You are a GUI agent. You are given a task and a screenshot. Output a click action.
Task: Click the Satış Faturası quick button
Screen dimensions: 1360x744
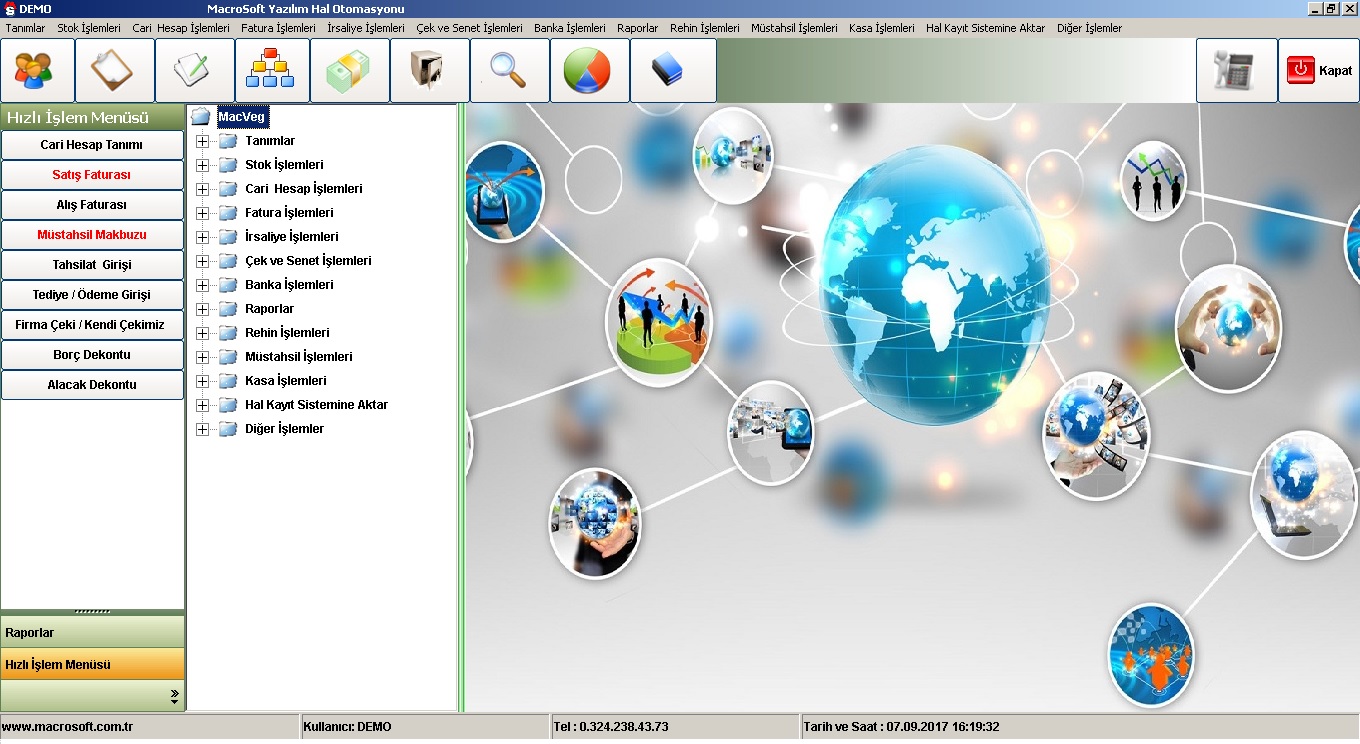92,175
